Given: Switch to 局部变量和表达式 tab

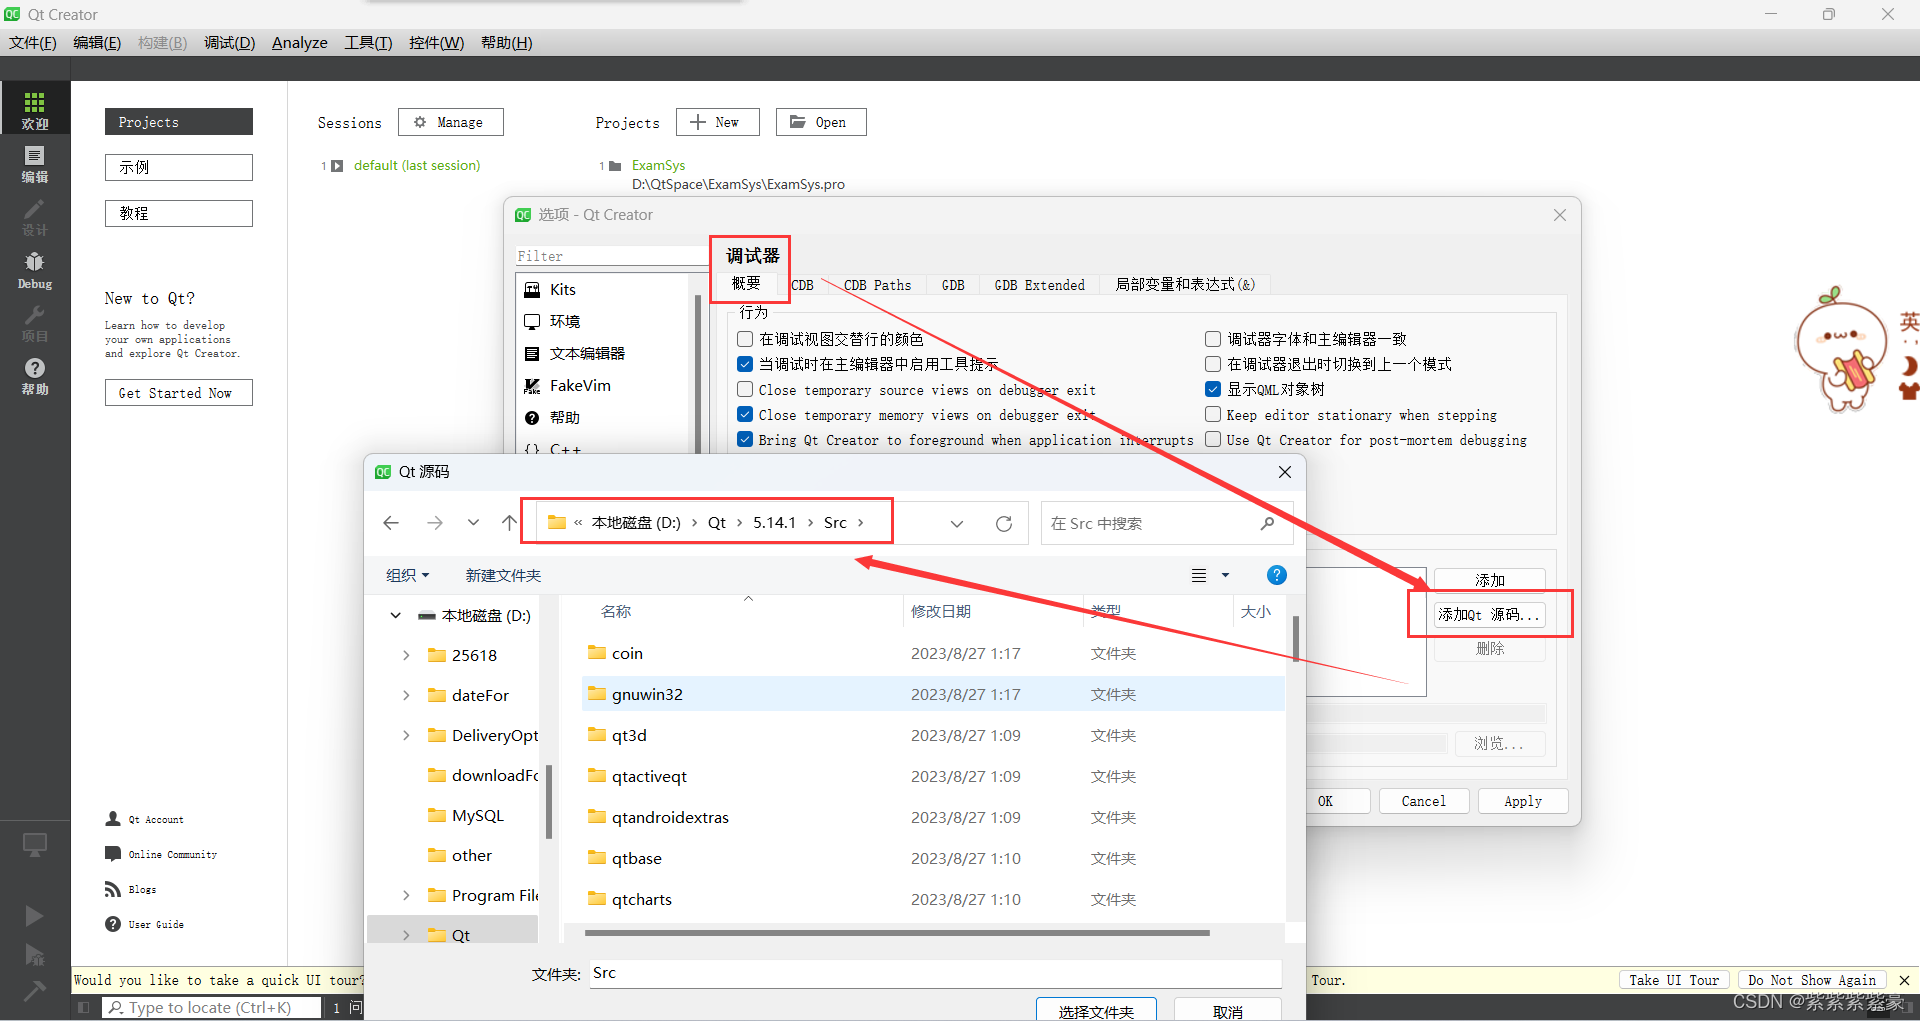Looking at the screenshot, I should click(1185, 285).
